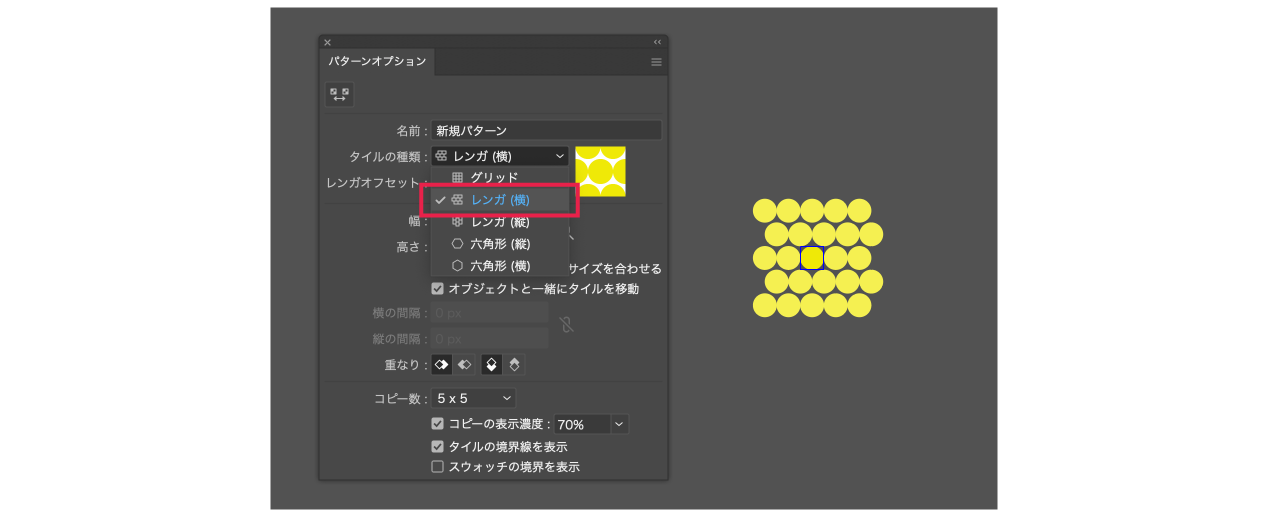Open the Pattern Options panel menu

(656, 62)
